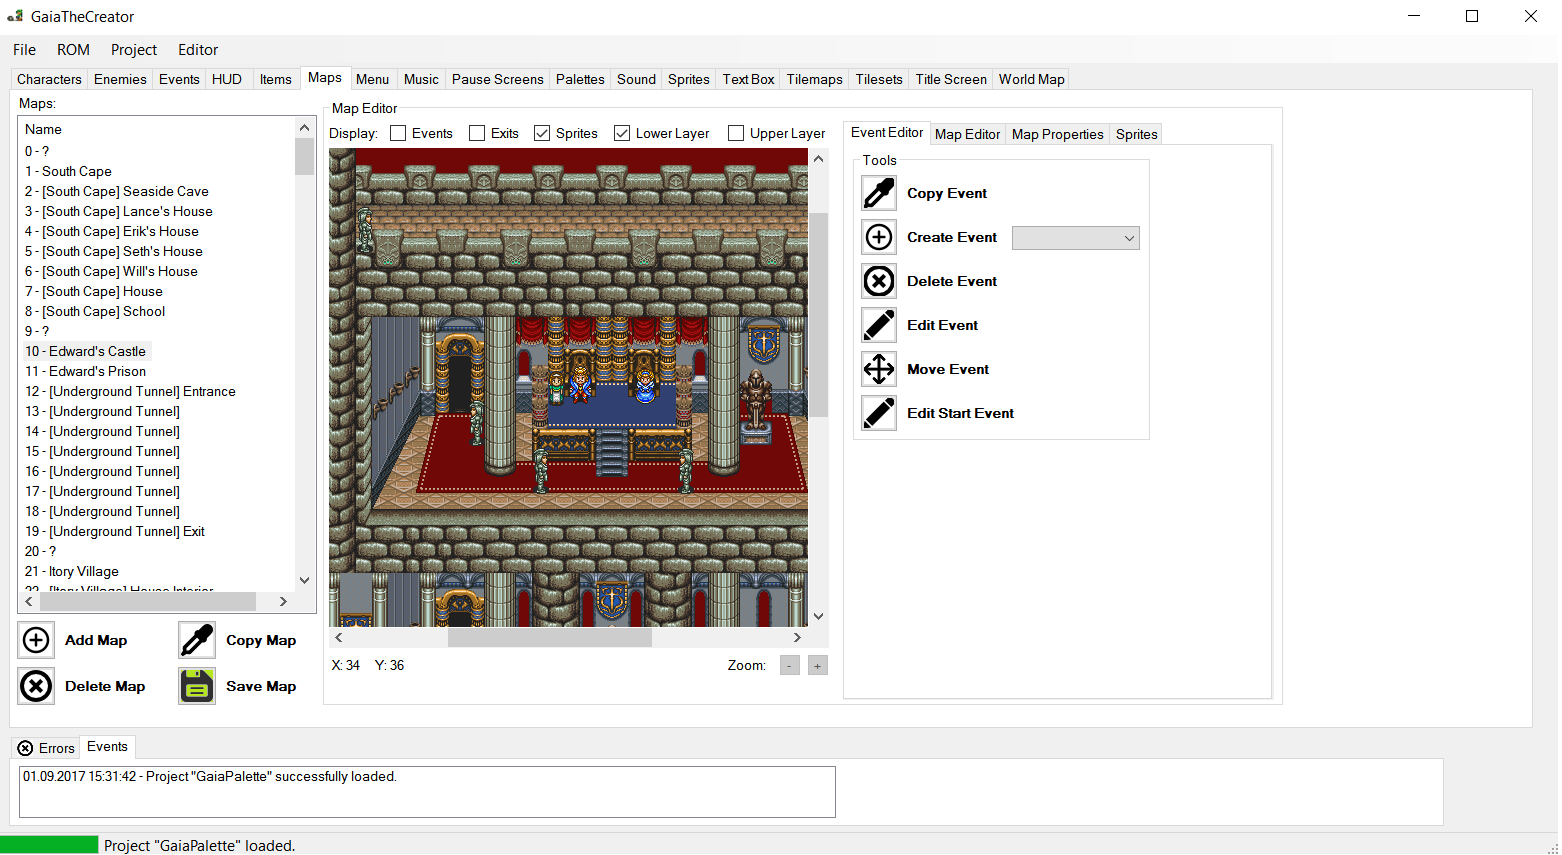Select the Edit Start Event tool
Image resolution: width=1562 pixels, height=855 pixels.
[878, 413]
